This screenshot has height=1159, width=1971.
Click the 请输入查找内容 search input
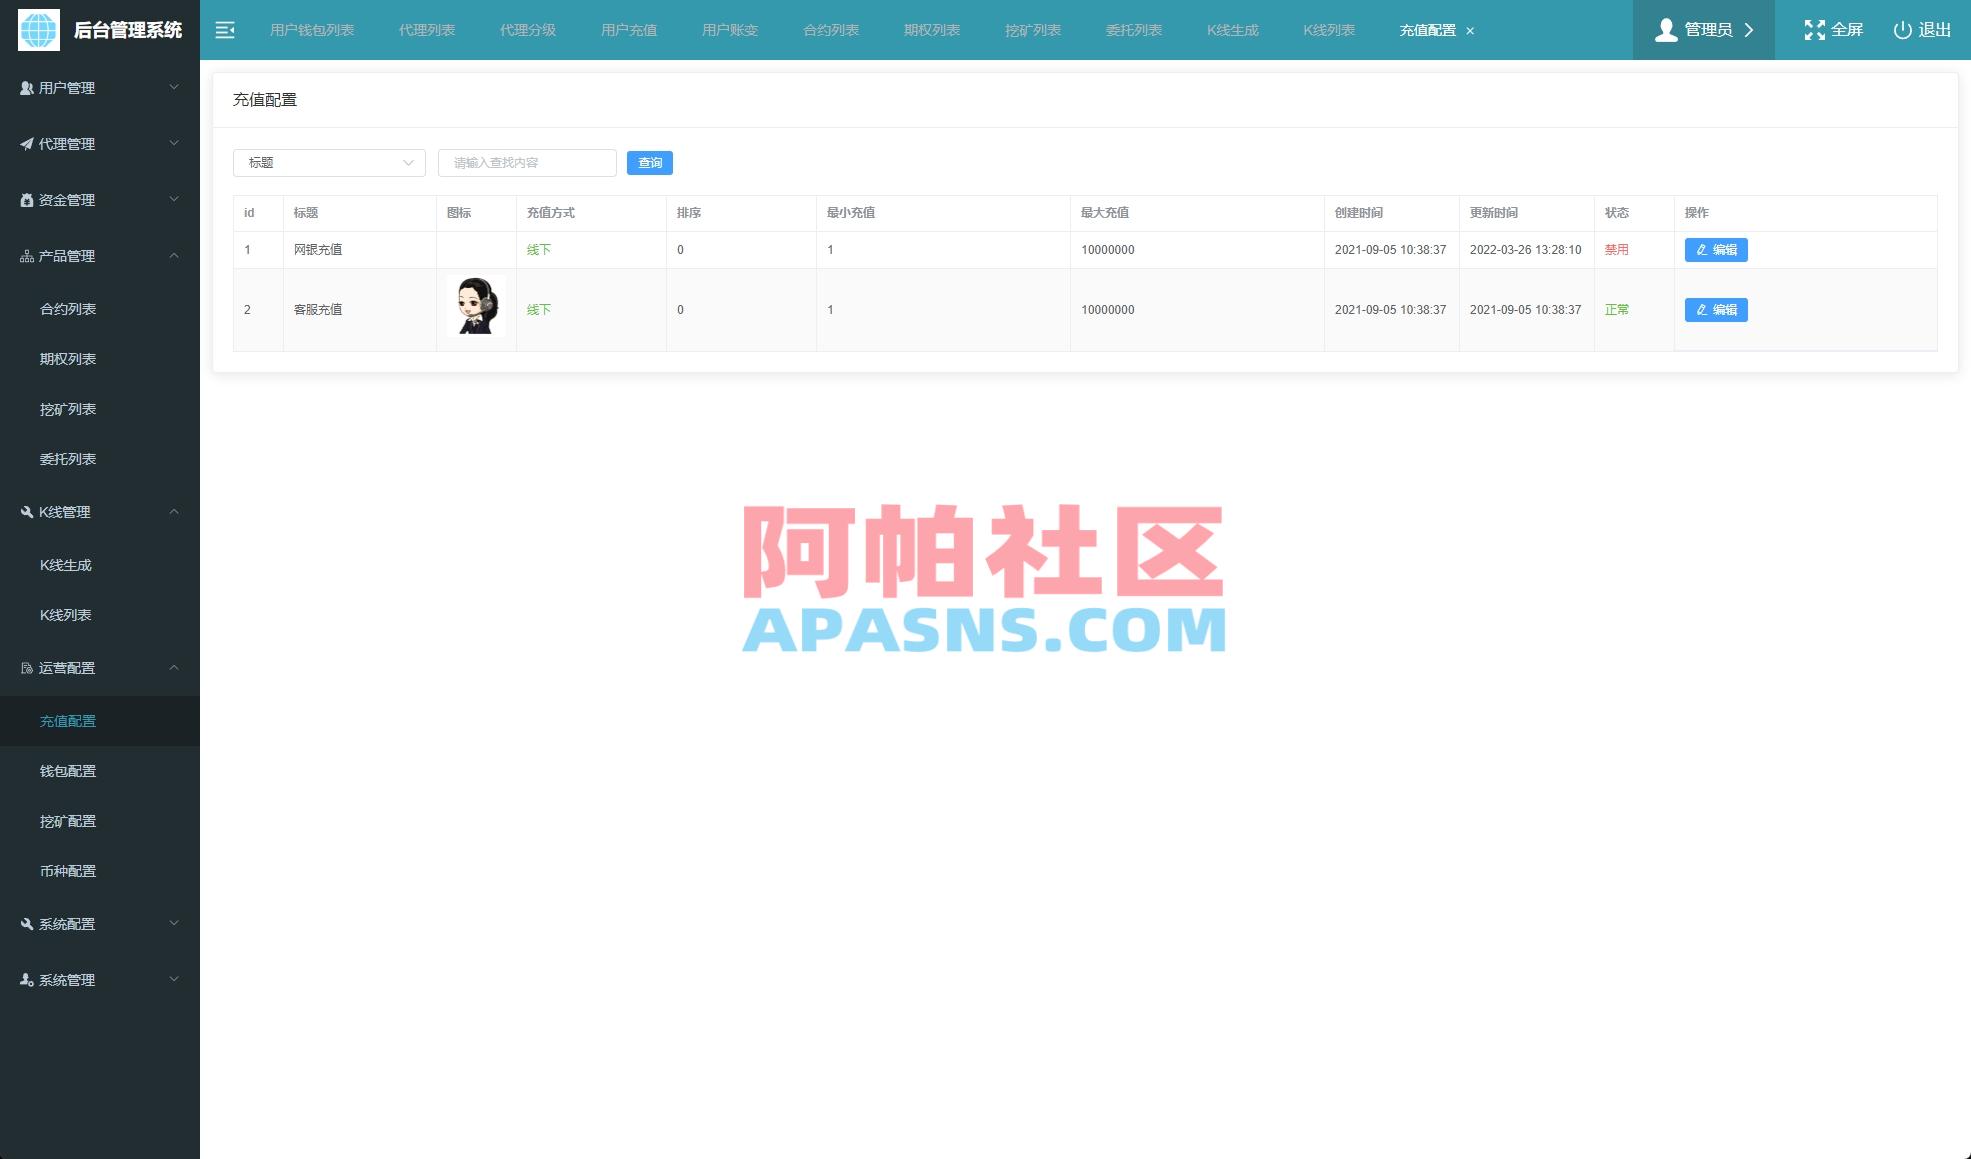tap(525, 162)
